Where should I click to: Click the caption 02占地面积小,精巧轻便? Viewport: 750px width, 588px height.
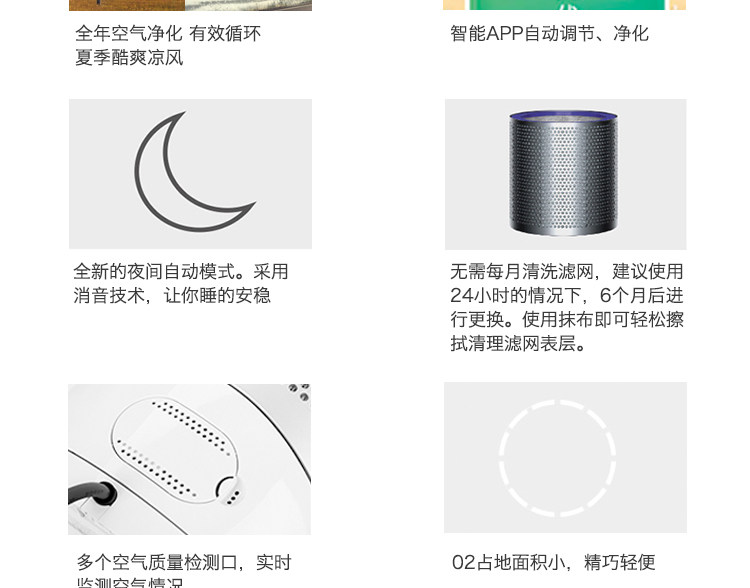tap(553, 563)
